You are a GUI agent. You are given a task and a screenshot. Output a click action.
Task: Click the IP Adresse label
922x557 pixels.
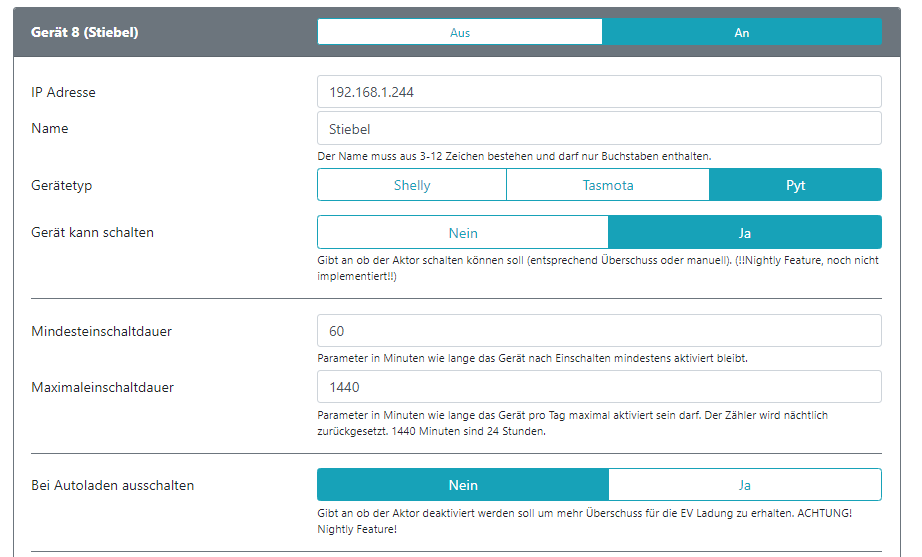click(64, 92)
